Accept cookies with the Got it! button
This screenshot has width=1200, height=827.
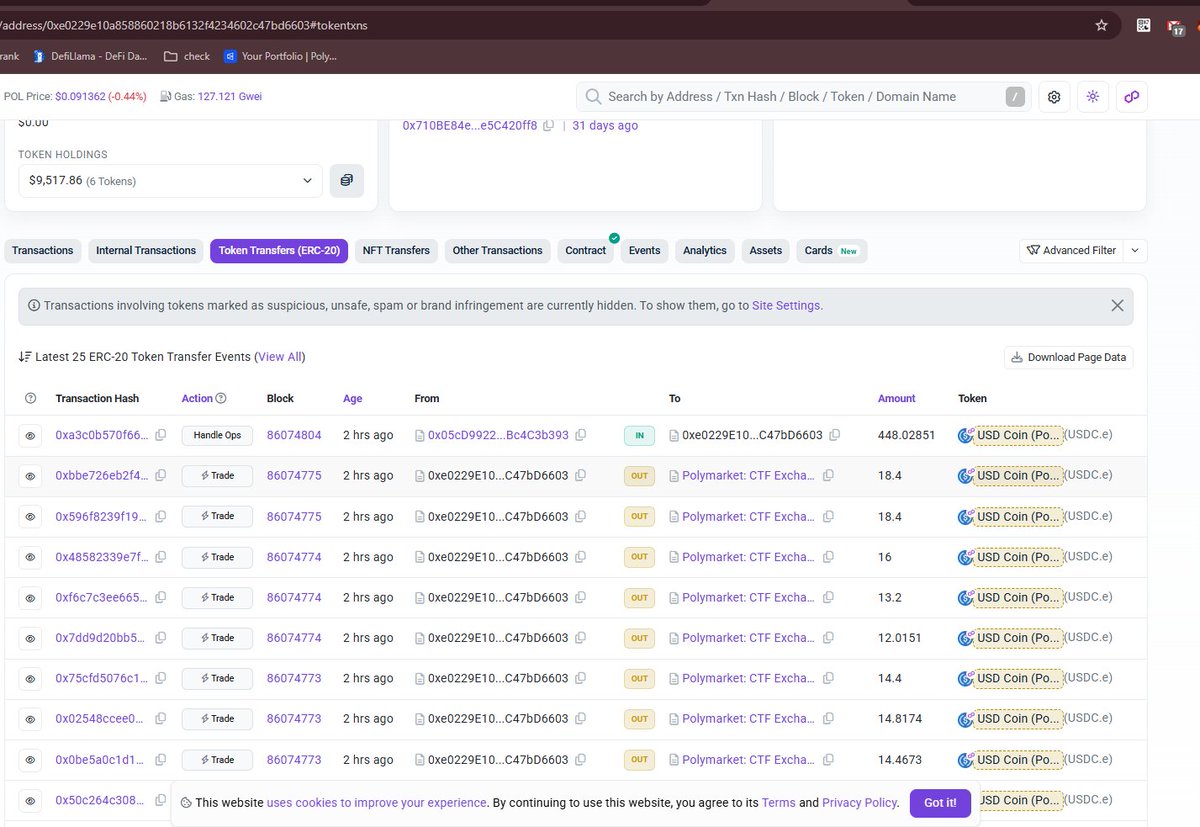tap(940, 803)
